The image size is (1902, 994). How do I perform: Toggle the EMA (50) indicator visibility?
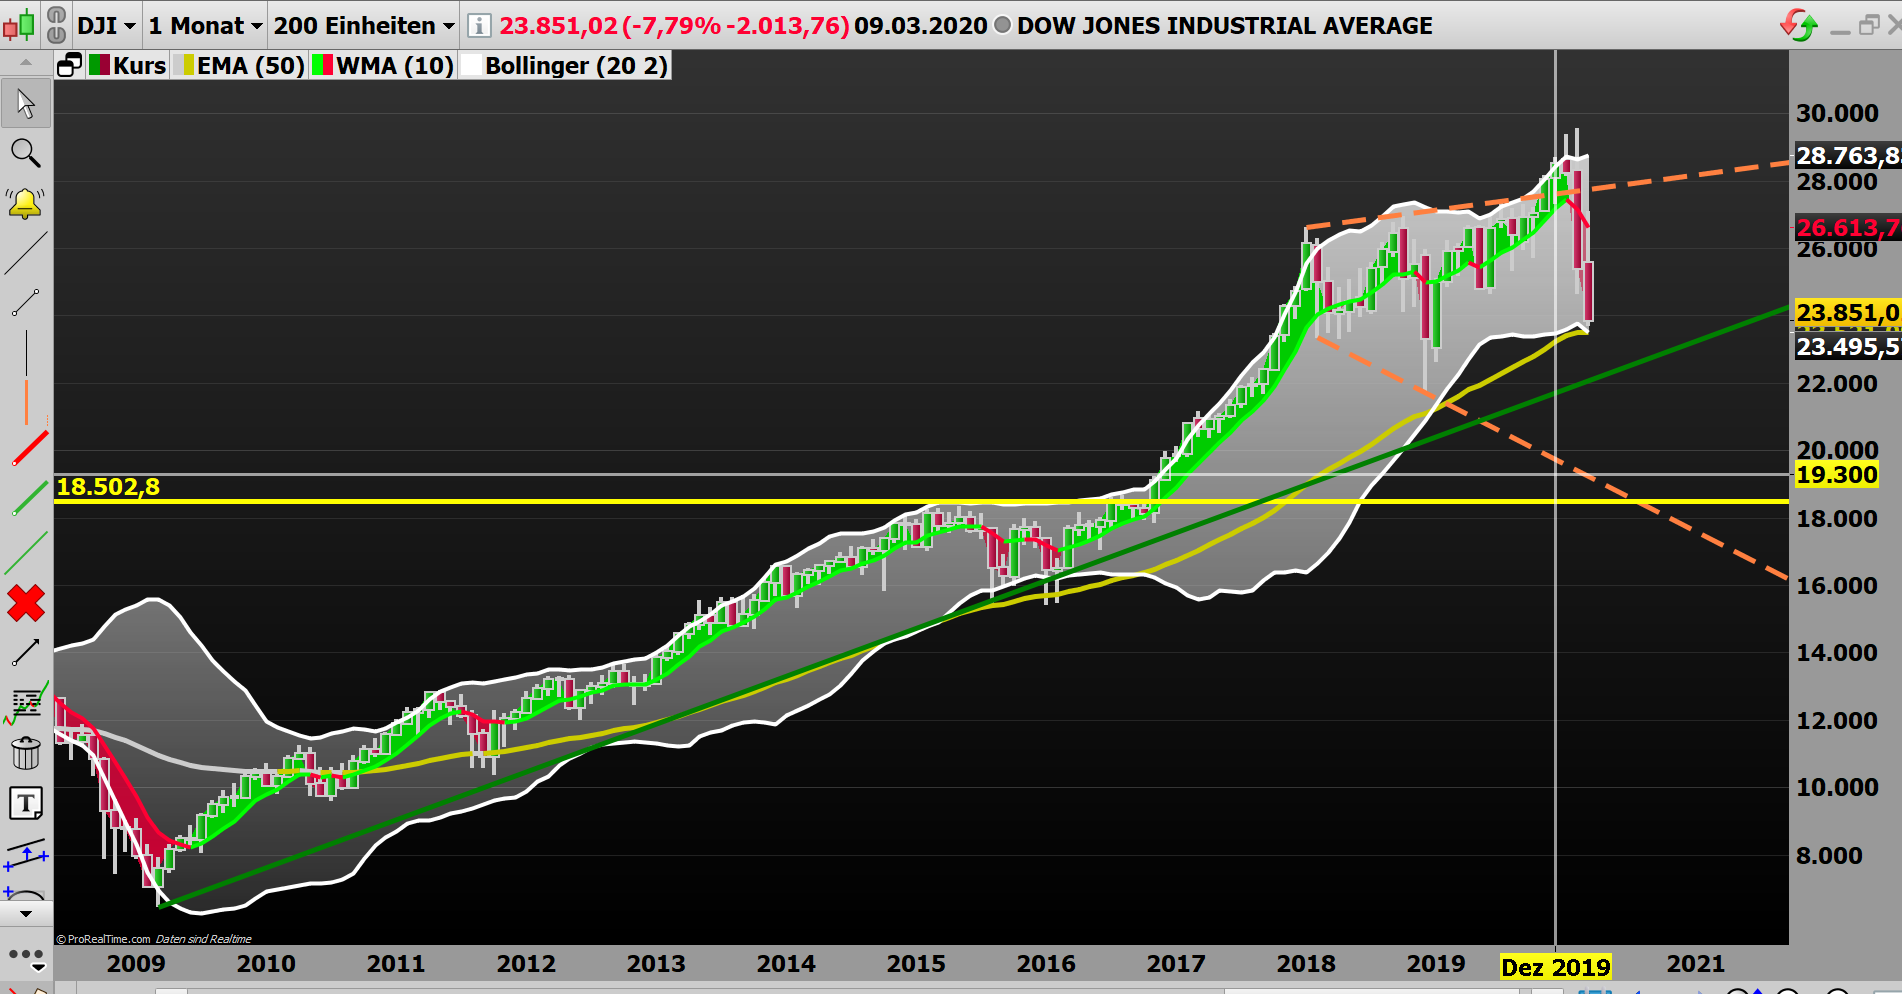238,65
